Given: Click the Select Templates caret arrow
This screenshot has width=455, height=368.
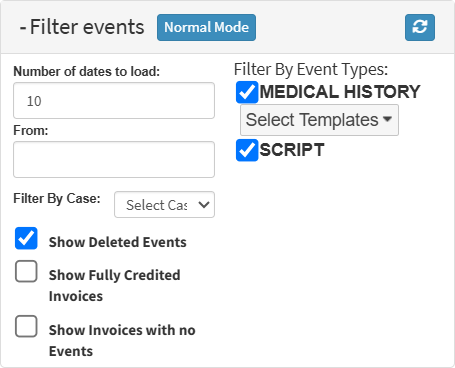Looking at the screenshot, I should pyautogui.click(x=387, y=119).
